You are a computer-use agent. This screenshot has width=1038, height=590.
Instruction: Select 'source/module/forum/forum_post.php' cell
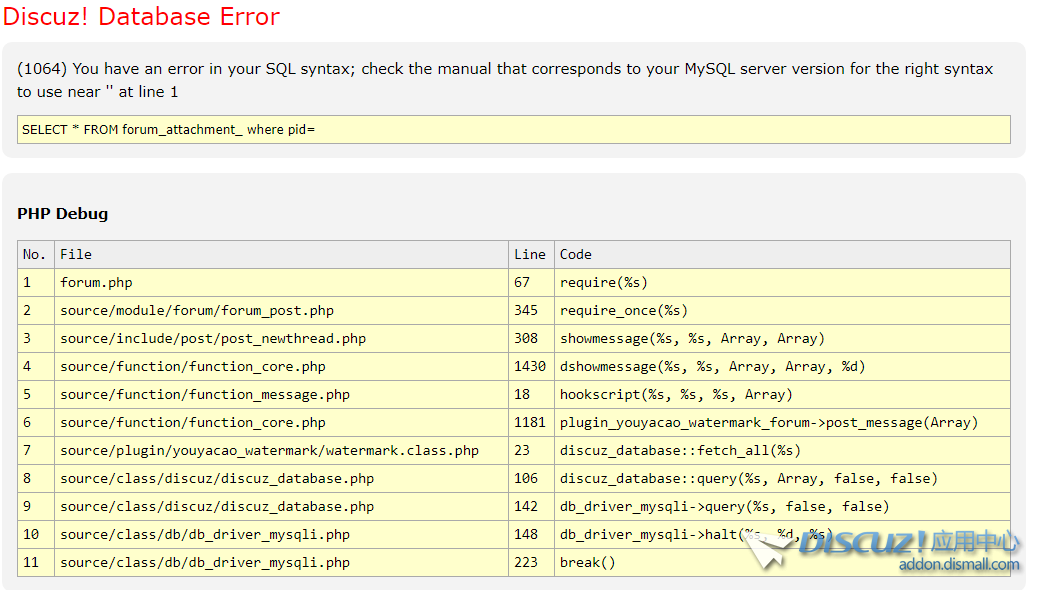[x=281, y=311]
